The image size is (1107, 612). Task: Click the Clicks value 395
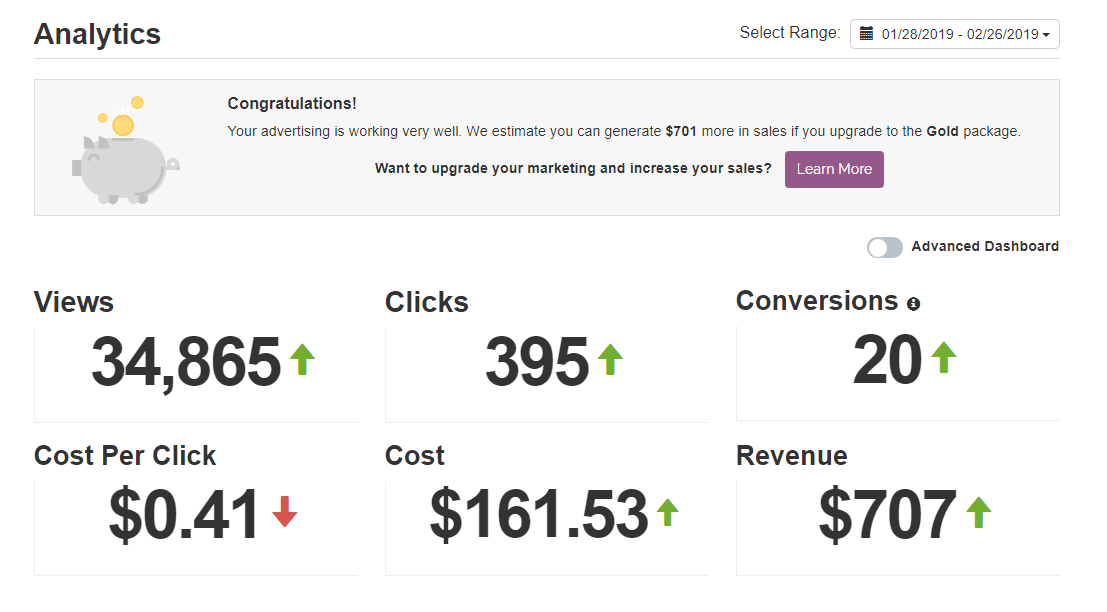click(x=537, y=362)
